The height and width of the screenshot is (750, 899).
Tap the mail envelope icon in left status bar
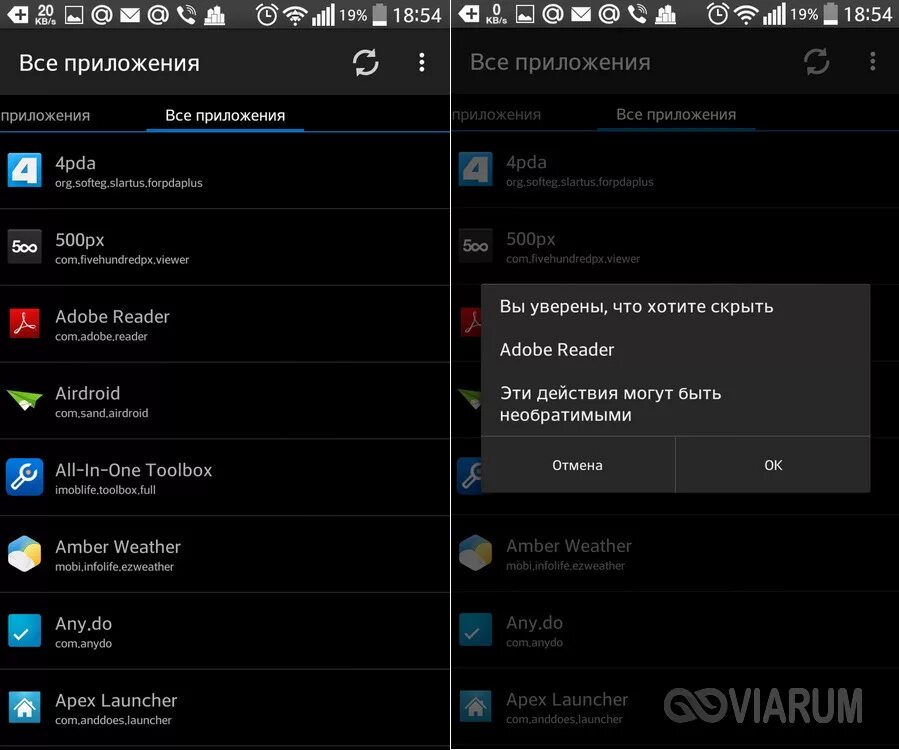tap(130, 15)
